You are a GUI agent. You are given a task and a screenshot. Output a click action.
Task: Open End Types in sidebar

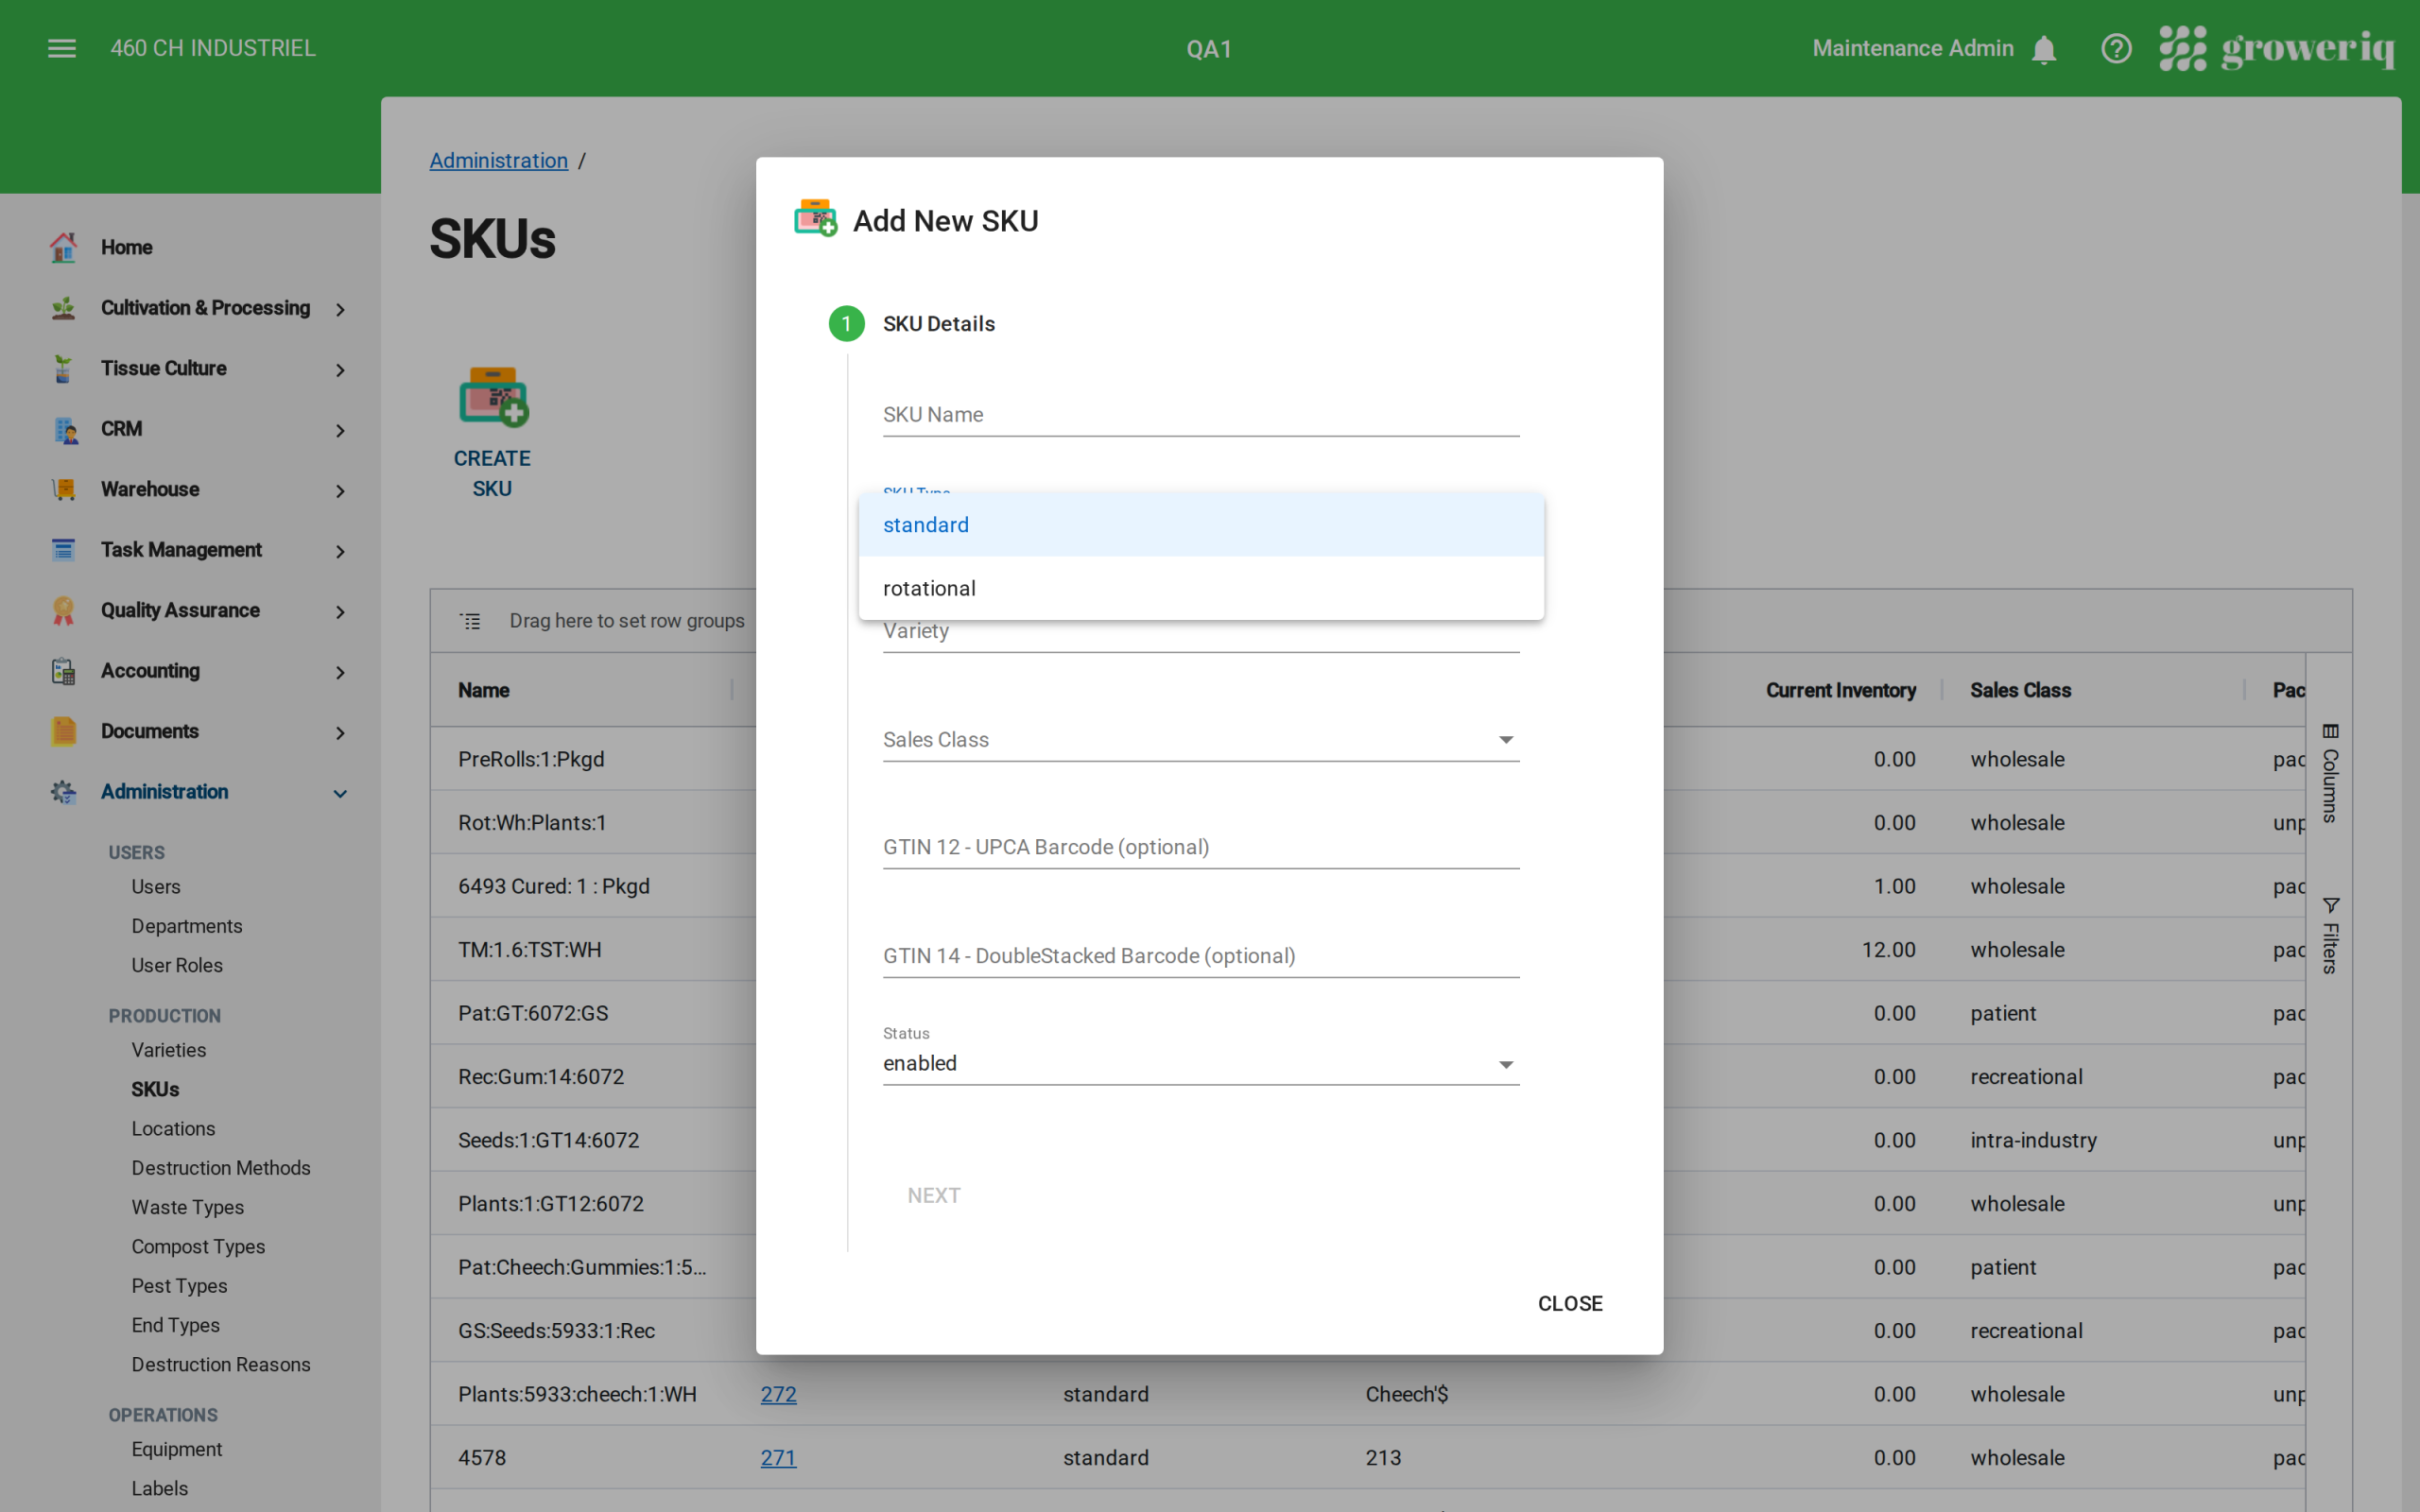coord(176,1326)
